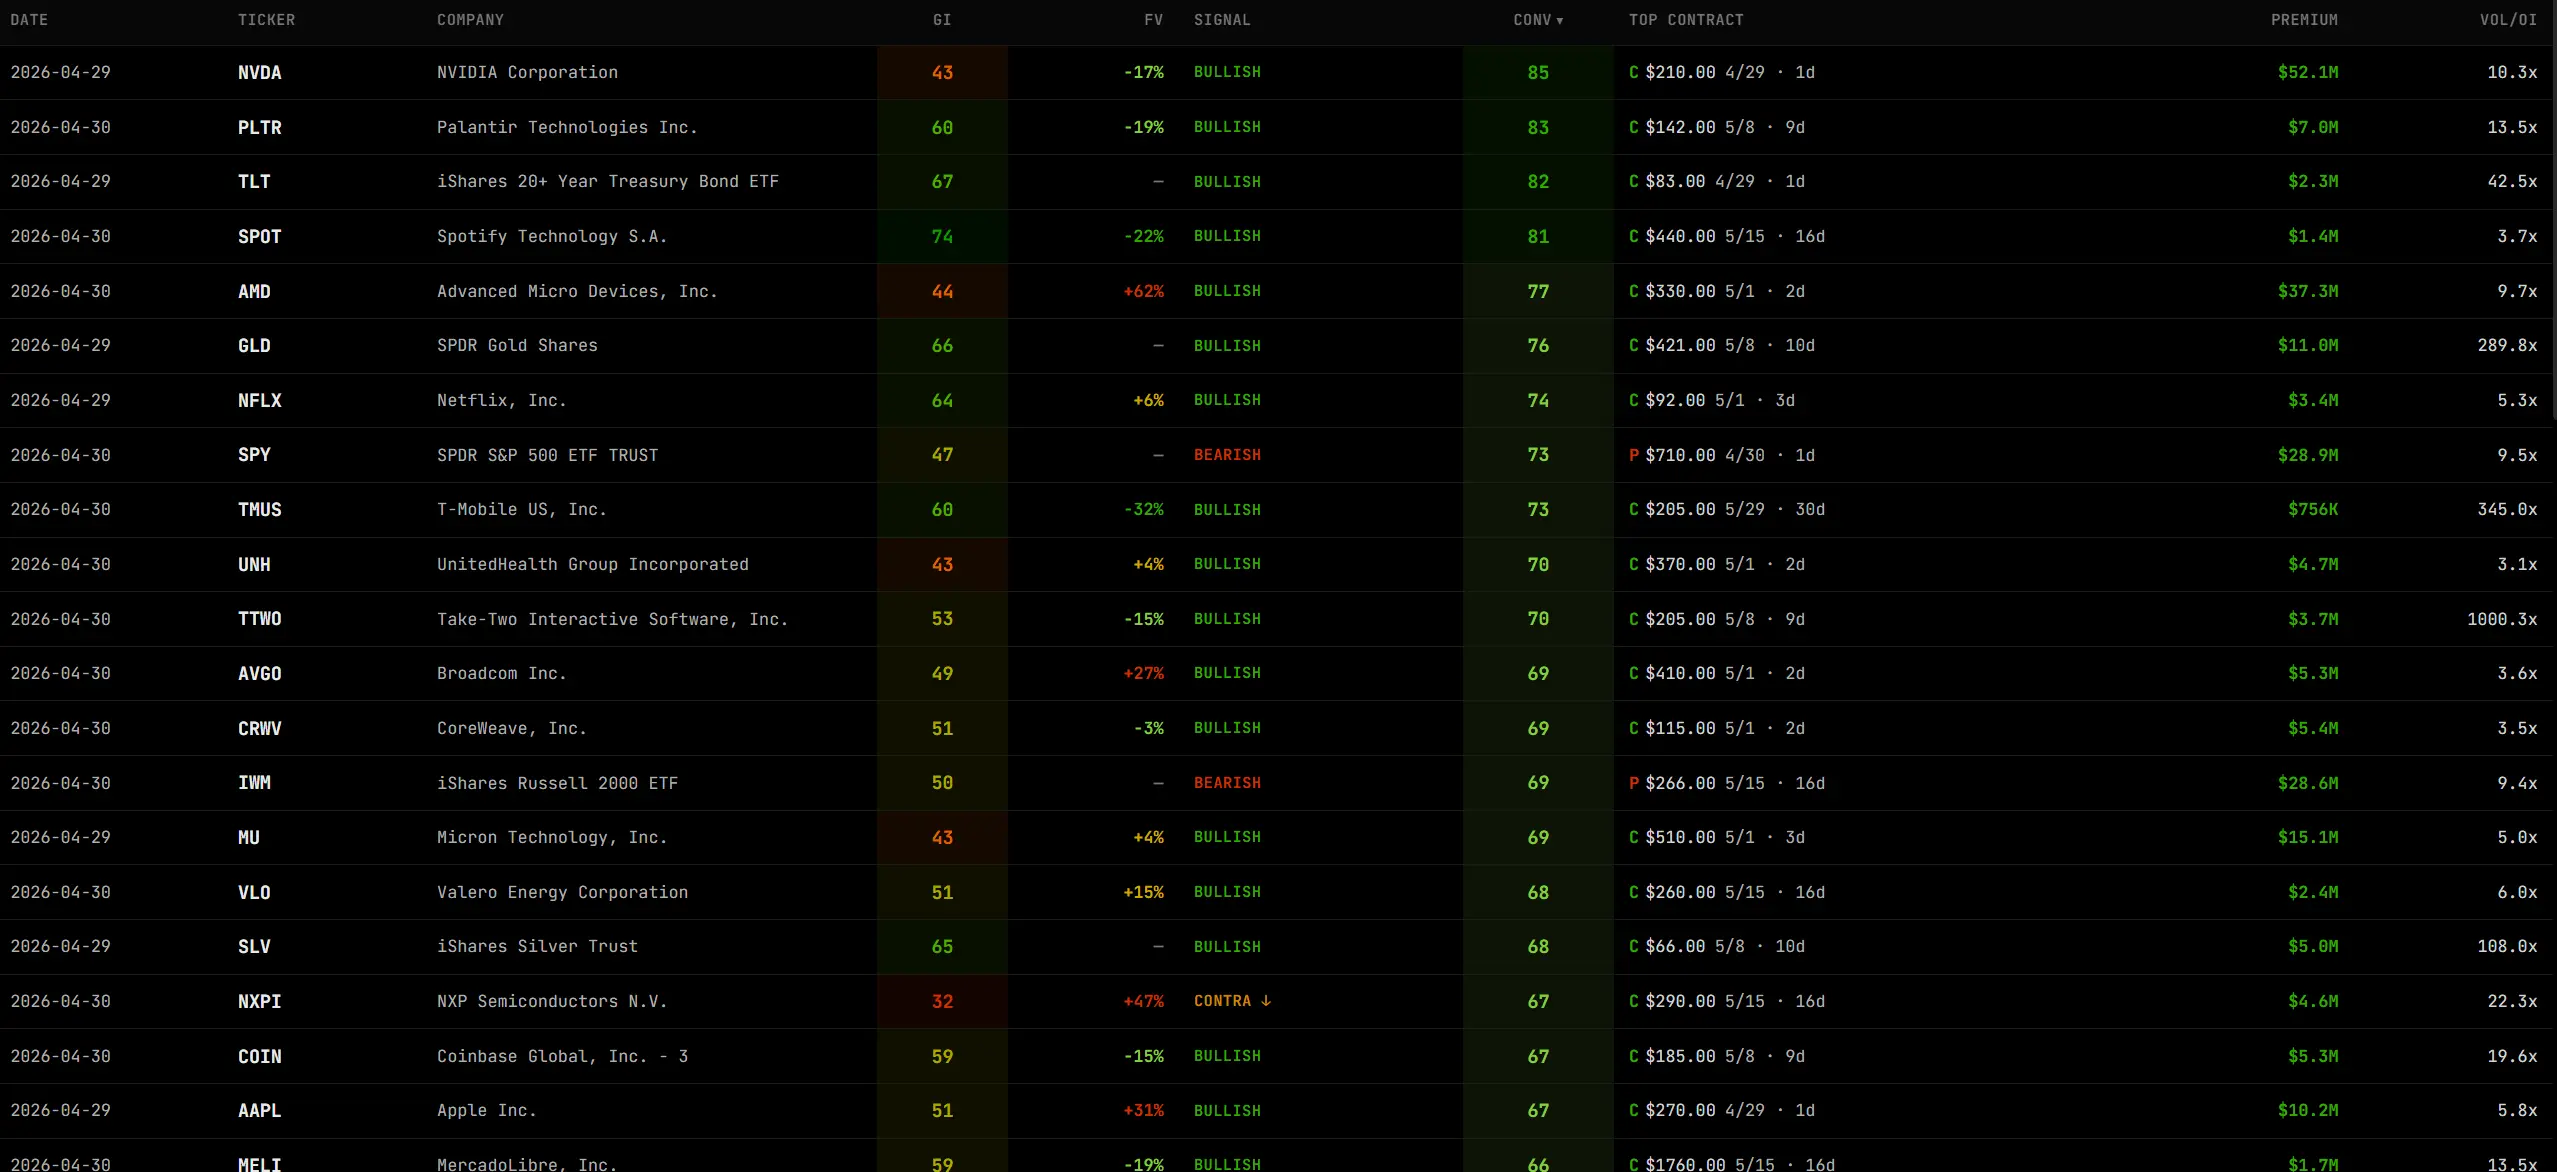Sort by COMPANY column header
Screen dimensions: 2557x1172
click(470, 20)
